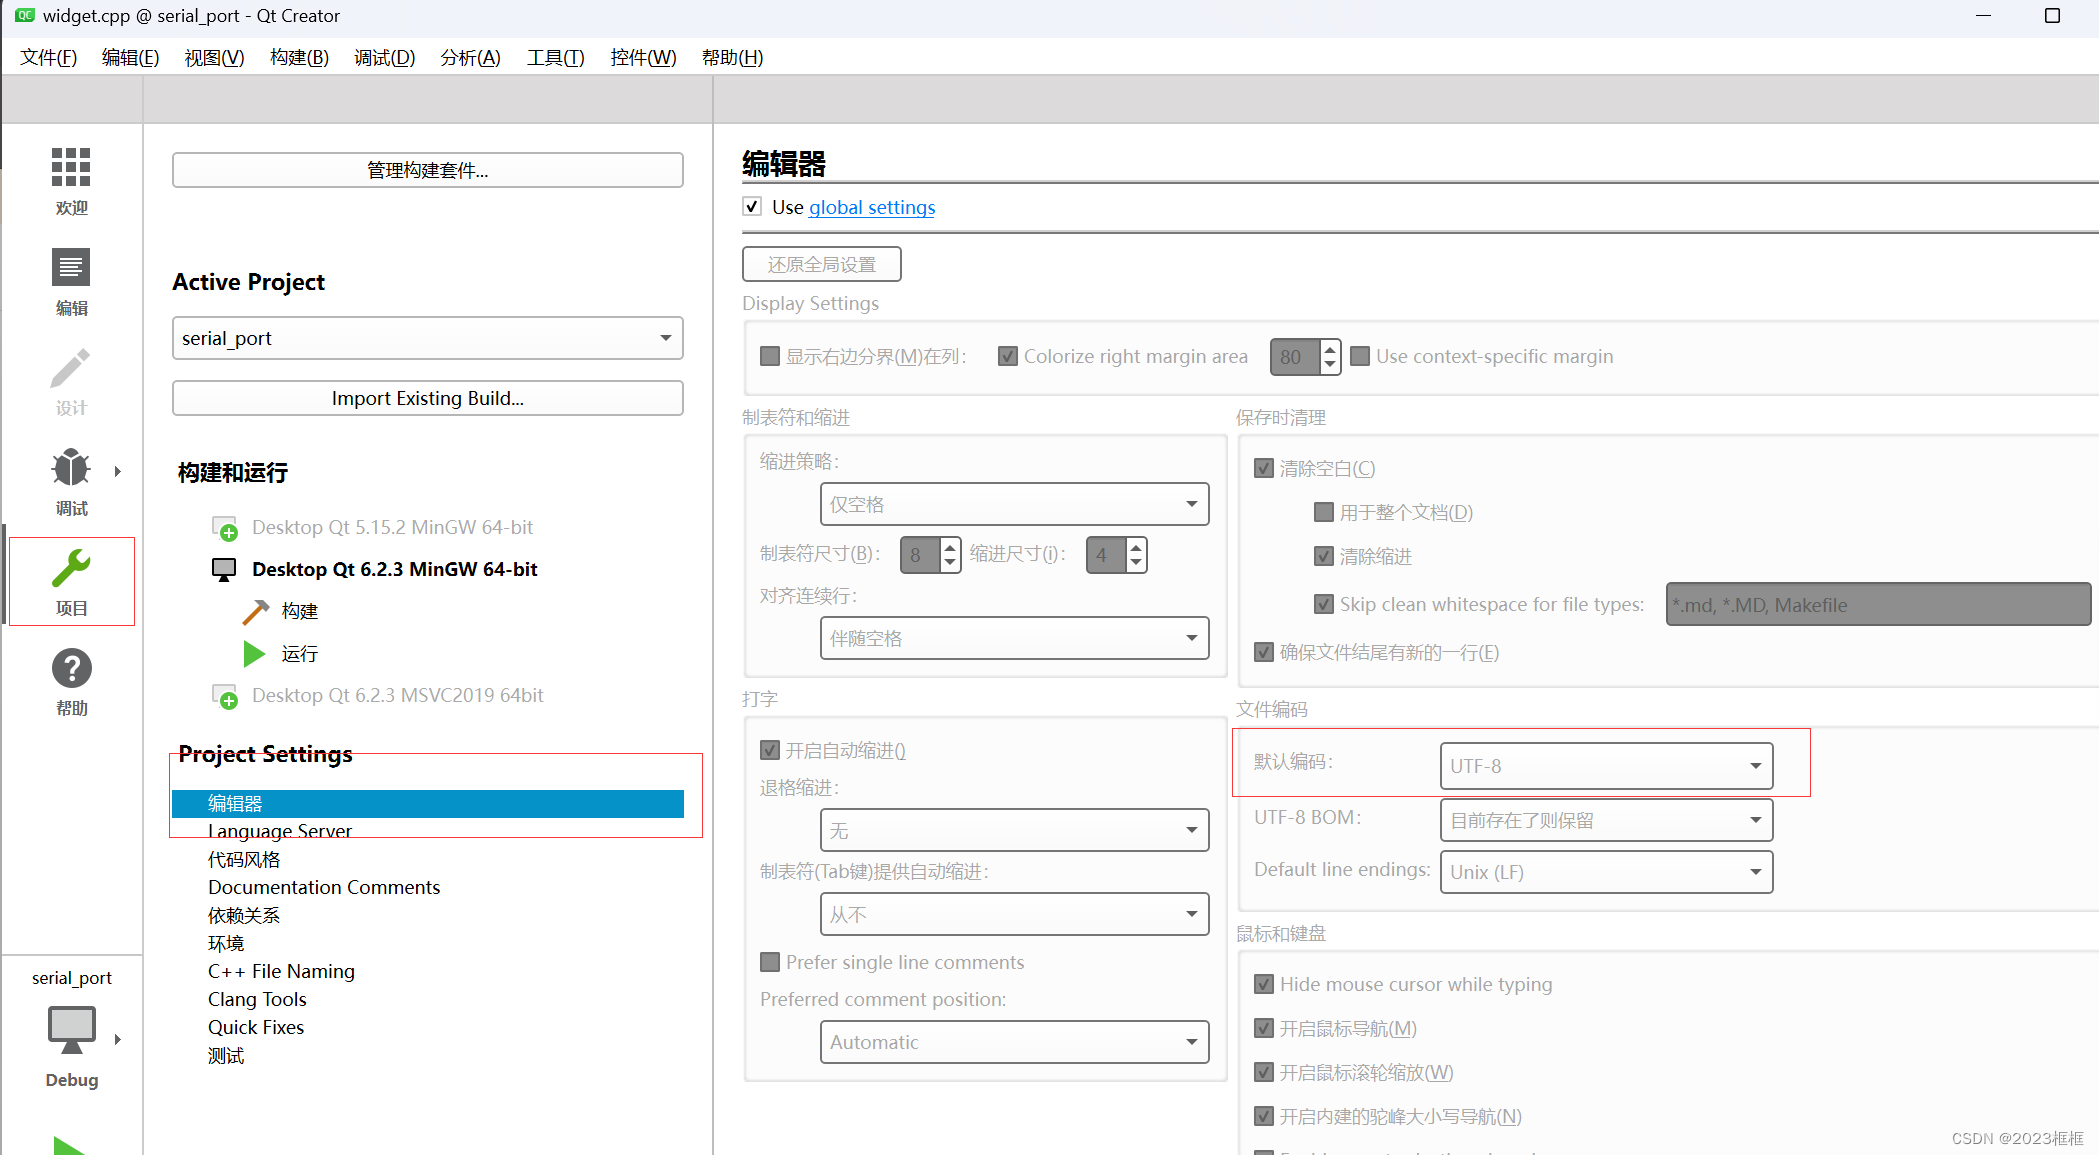The image size is (2099, 1155).
Task: Open the Active Project serial_port dropdown
Action: pos(427,338)
